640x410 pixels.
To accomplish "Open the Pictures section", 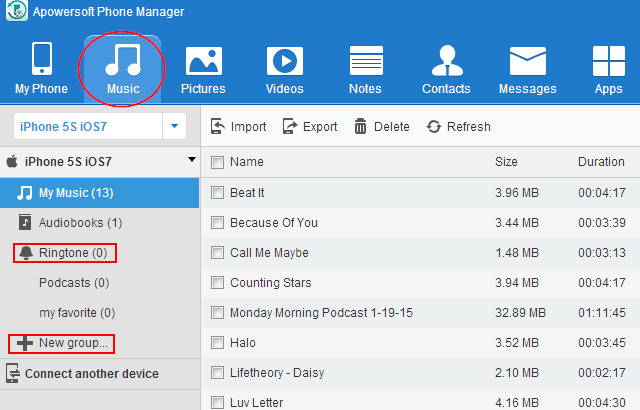I will point(203,62).
